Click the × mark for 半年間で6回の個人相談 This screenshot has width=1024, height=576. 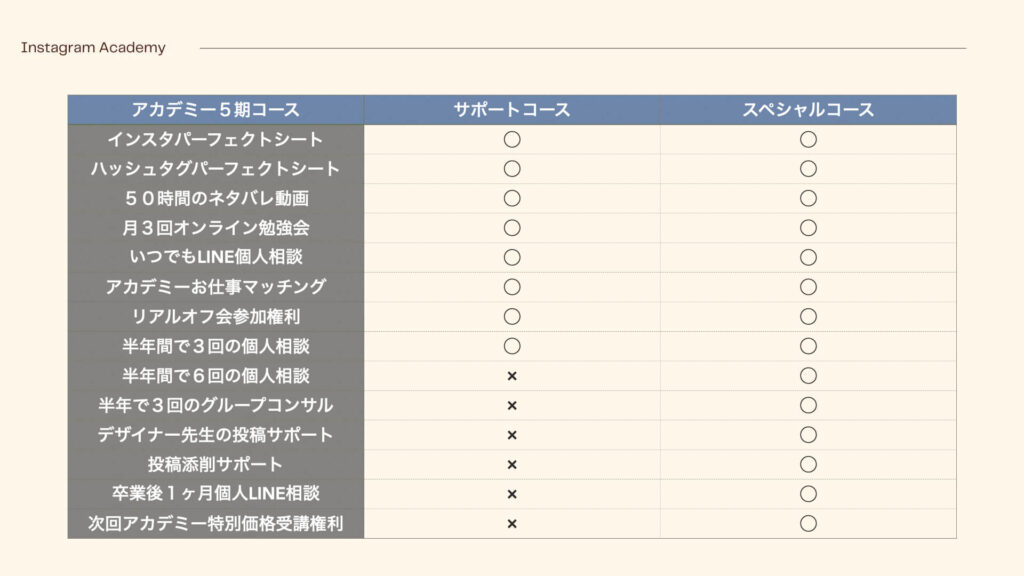(512, 376)
